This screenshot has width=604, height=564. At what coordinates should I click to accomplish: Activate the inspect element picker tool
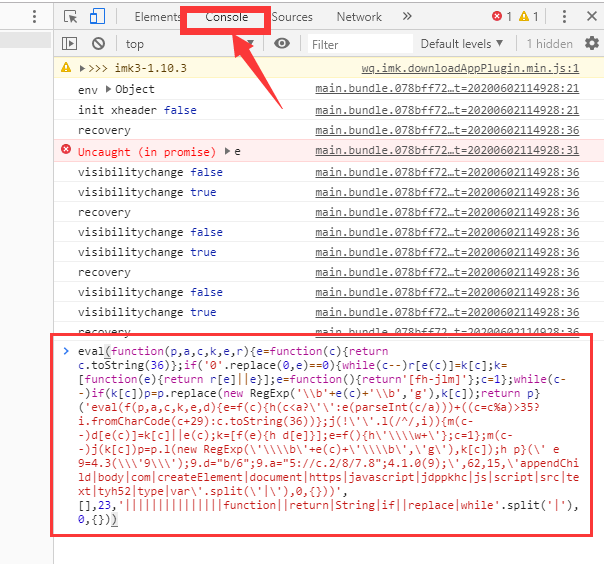tap(71, 17)
